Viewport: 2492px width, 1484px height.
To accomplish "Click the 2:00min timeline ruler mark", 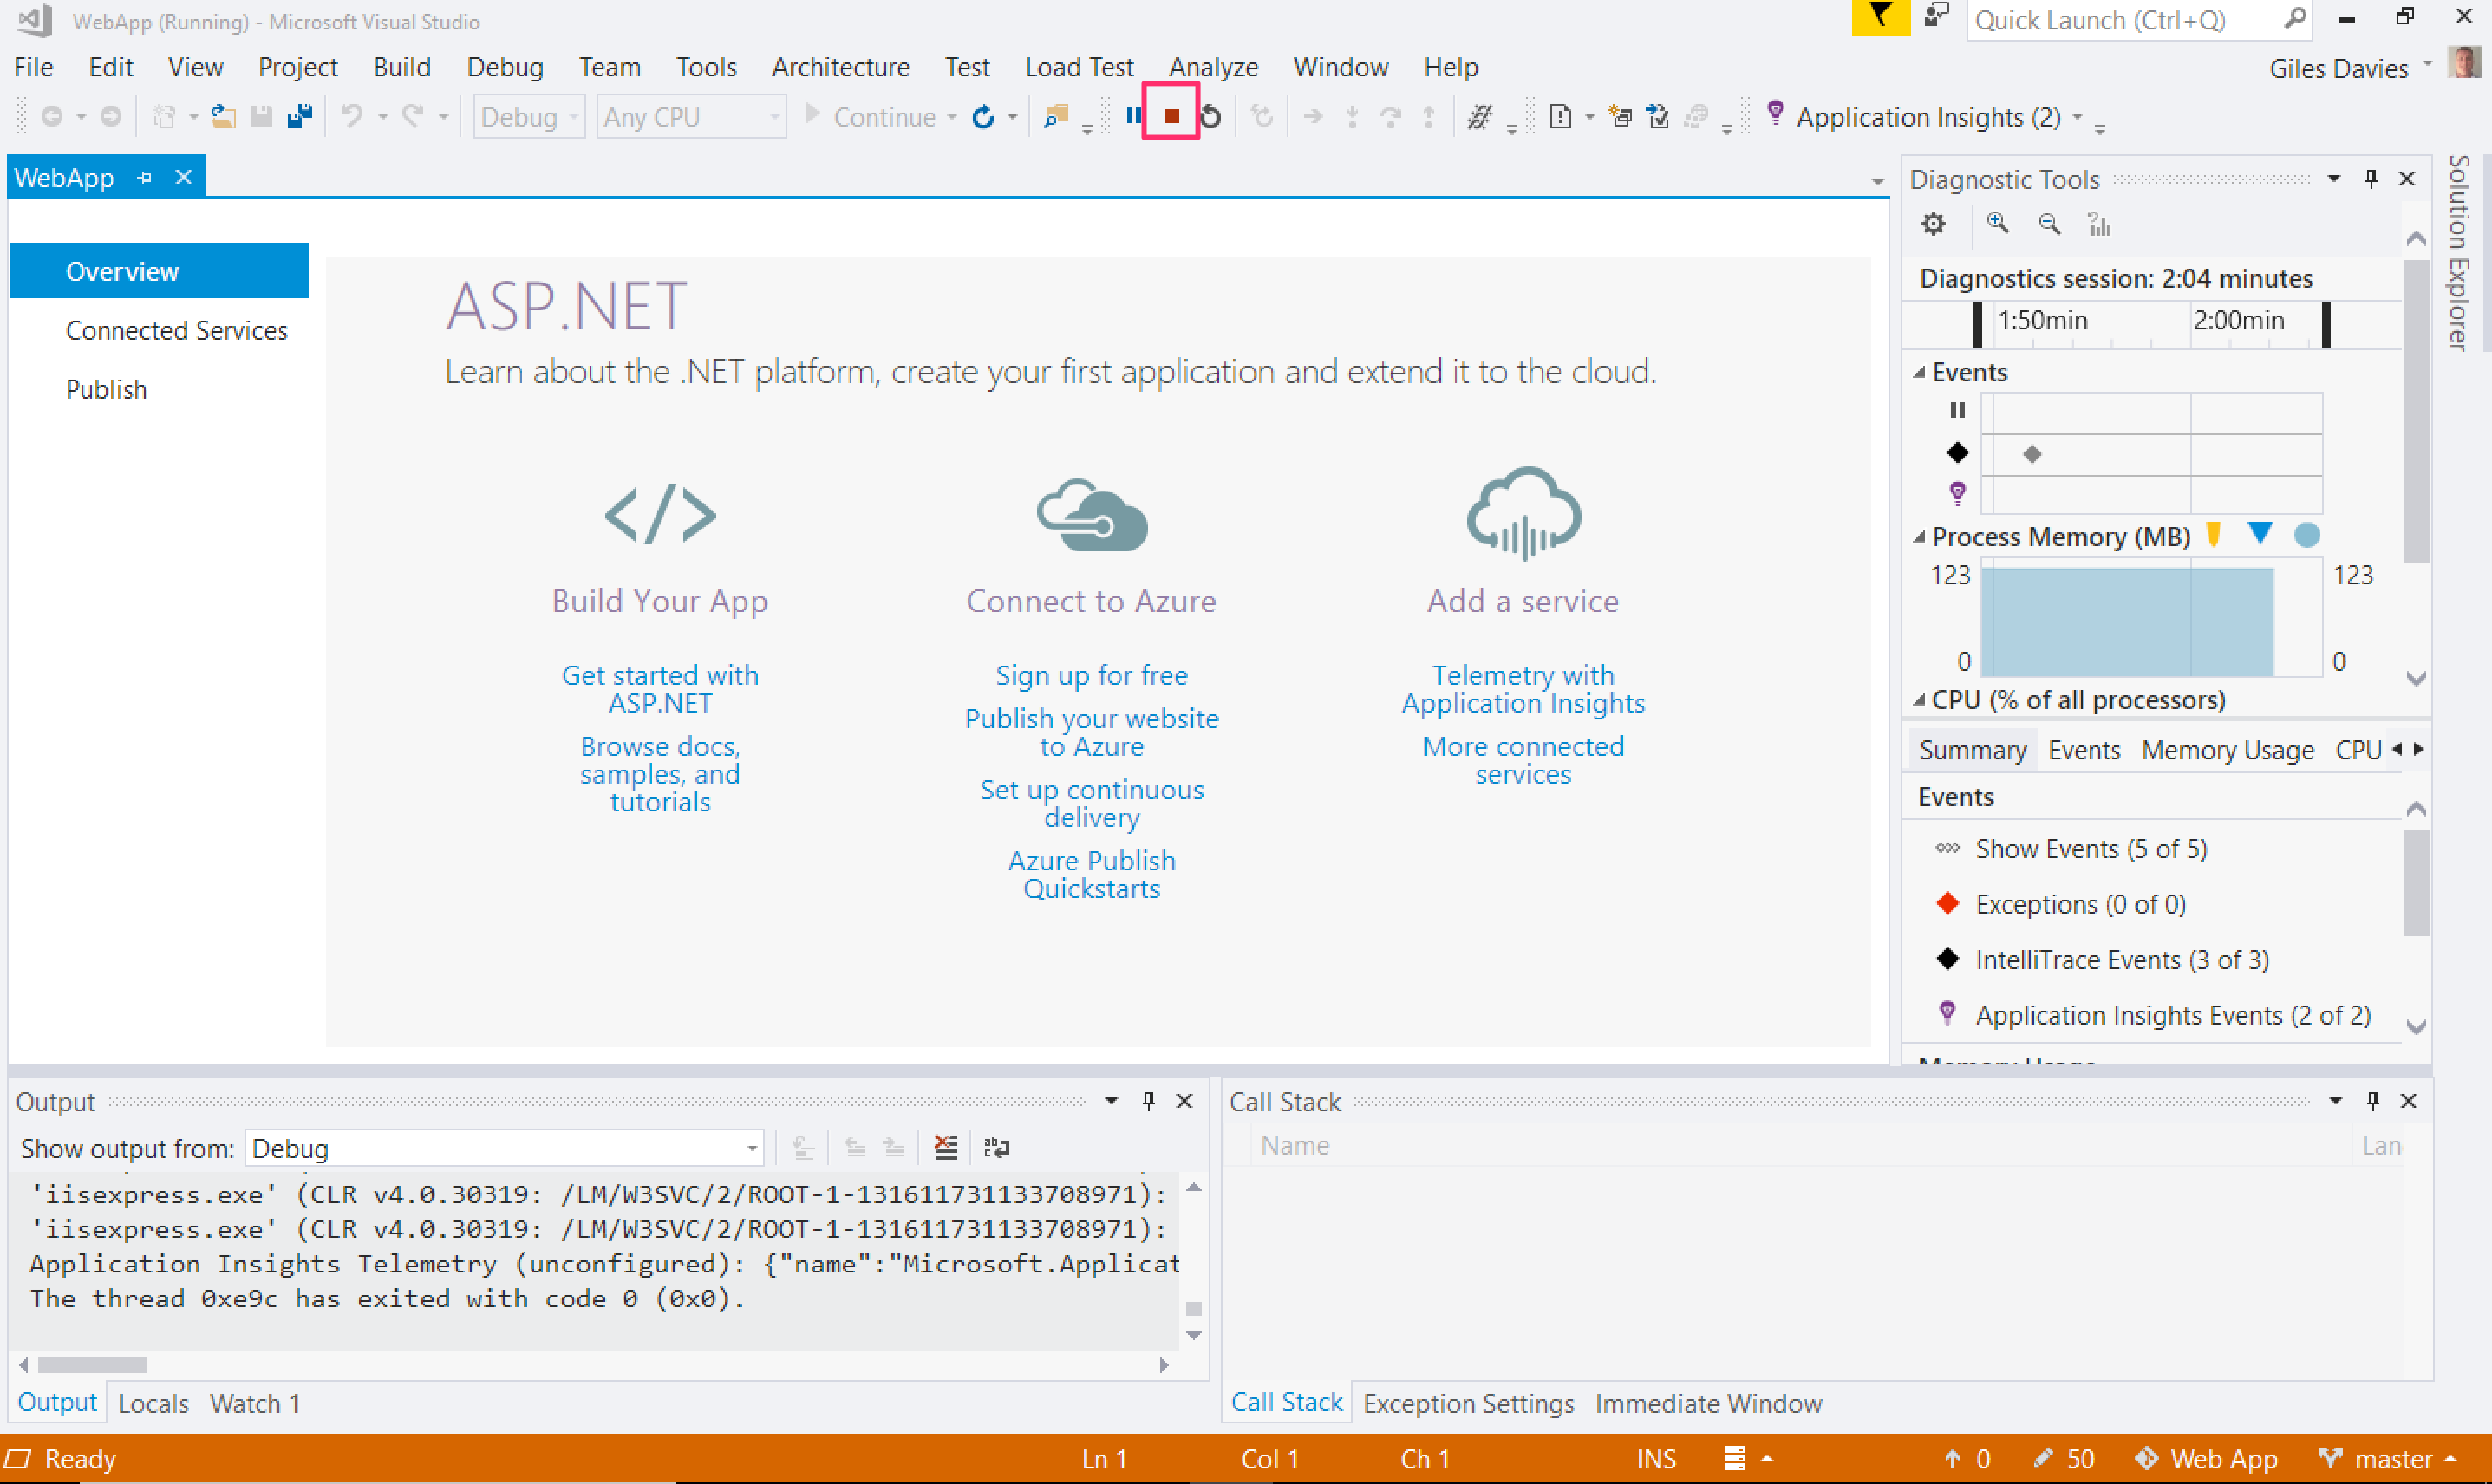I will [2238, 321].
